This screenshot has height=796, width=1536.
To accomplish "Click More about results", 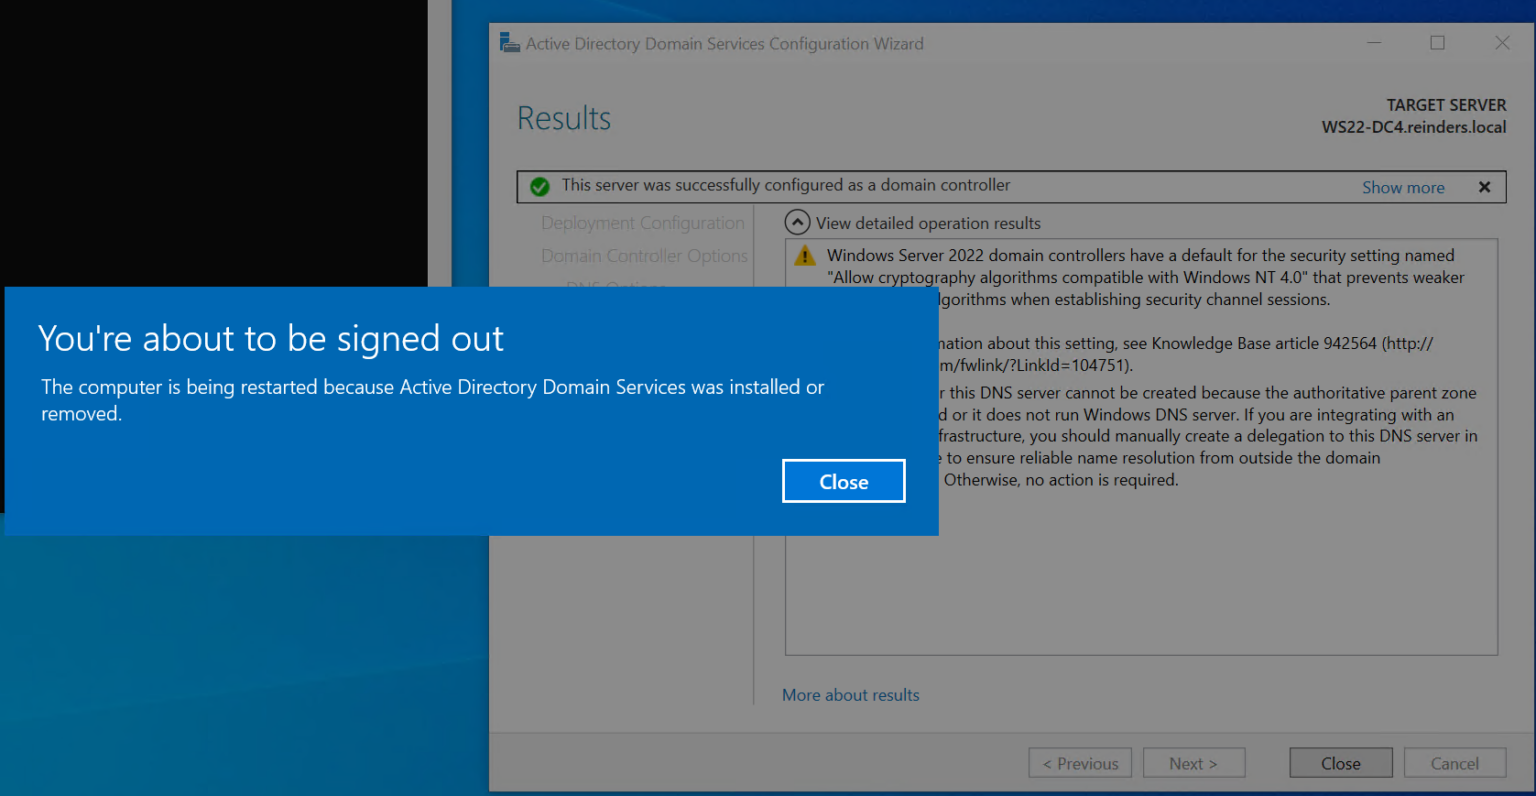I will (850, 694).
